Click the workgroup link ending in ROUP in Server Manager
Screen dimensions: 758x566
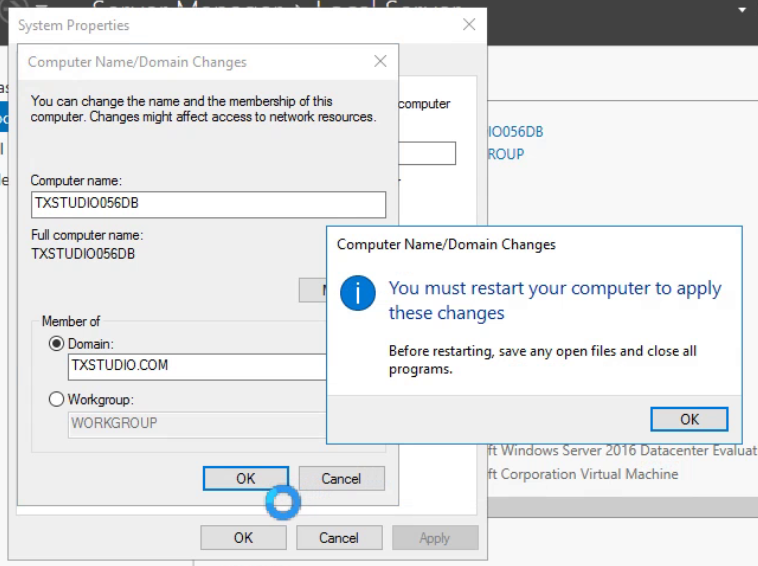[506, 154]
